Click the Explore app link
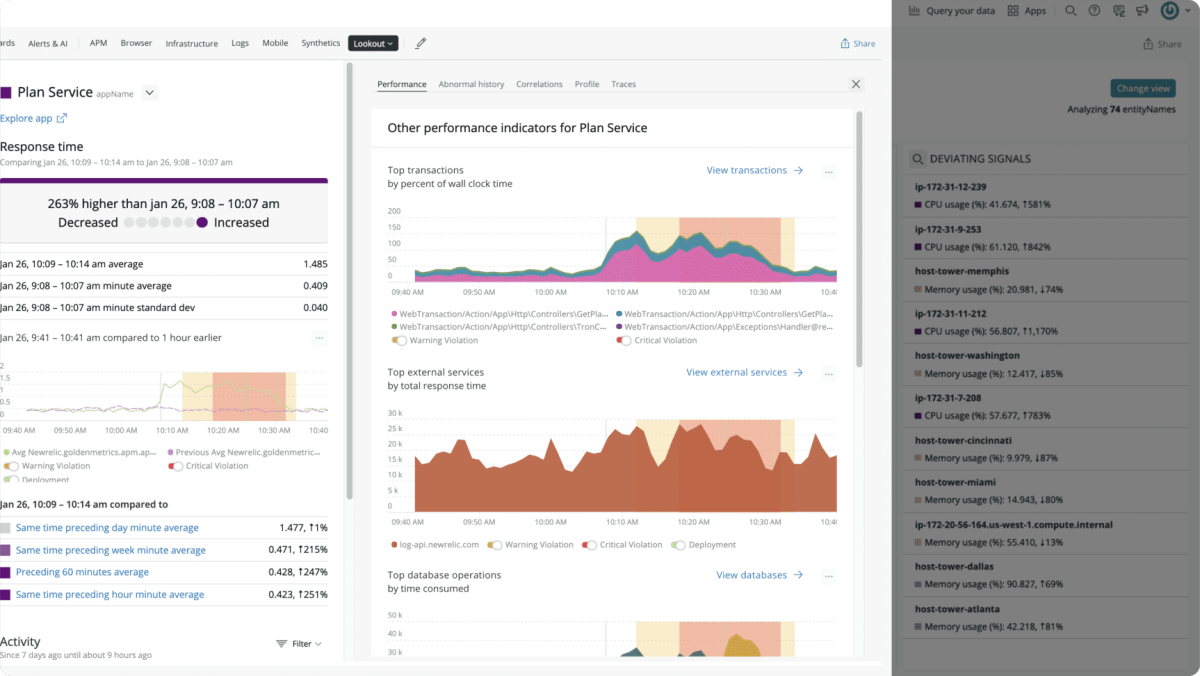Screen dimensions: 1200x676 [26, 118]
